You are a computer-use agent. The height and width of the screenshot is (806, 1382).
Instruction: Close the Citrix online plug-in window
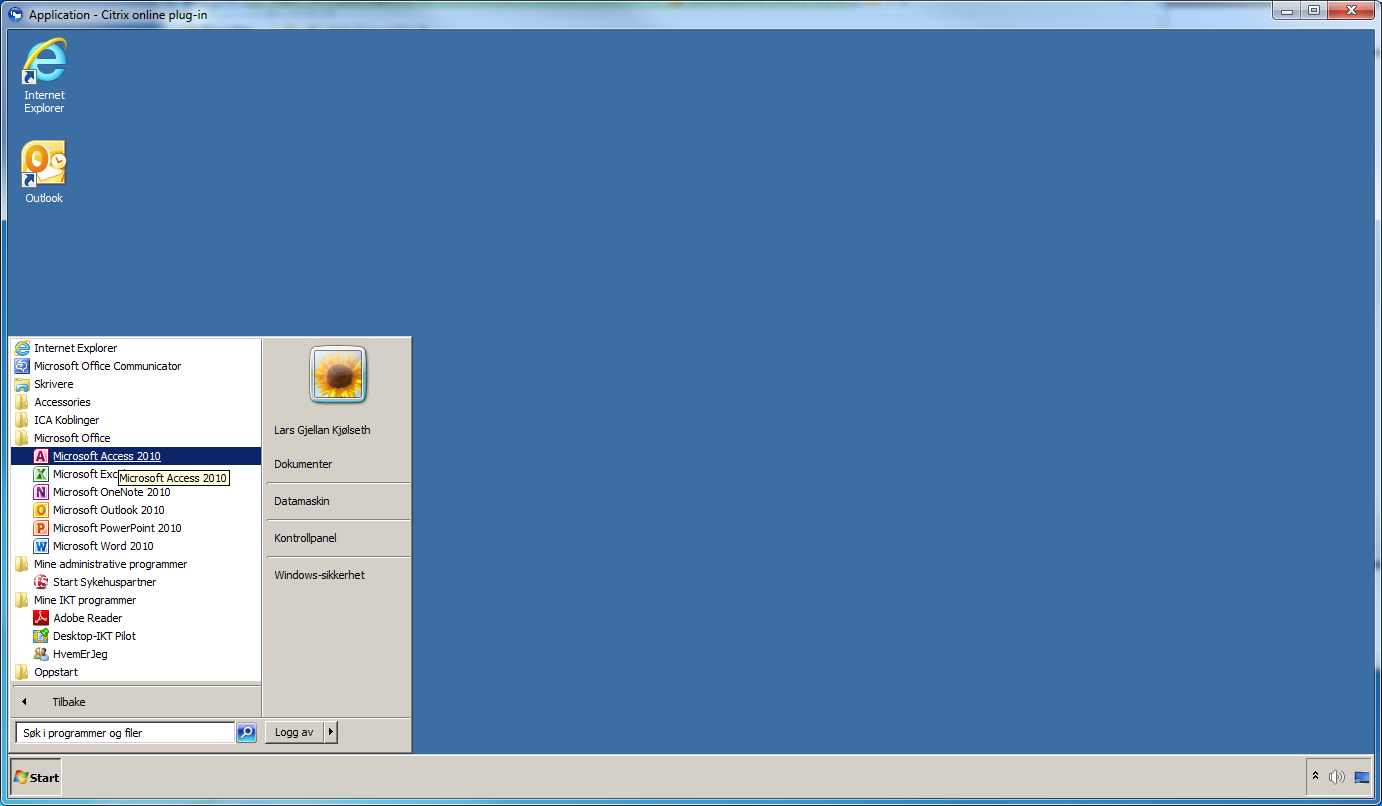tap(1350, 11)
